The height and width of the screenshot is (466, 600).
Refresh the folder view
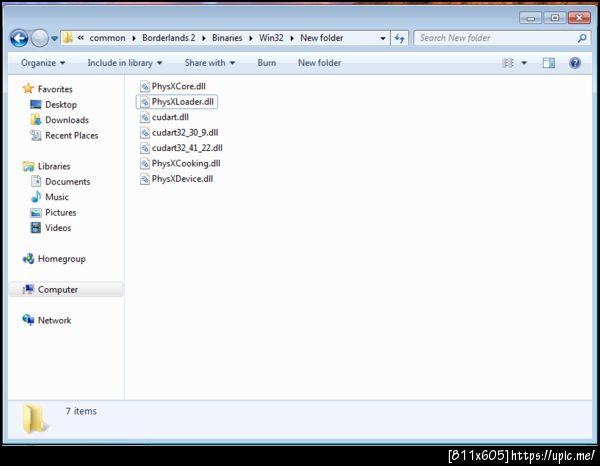tap(399, 38)
